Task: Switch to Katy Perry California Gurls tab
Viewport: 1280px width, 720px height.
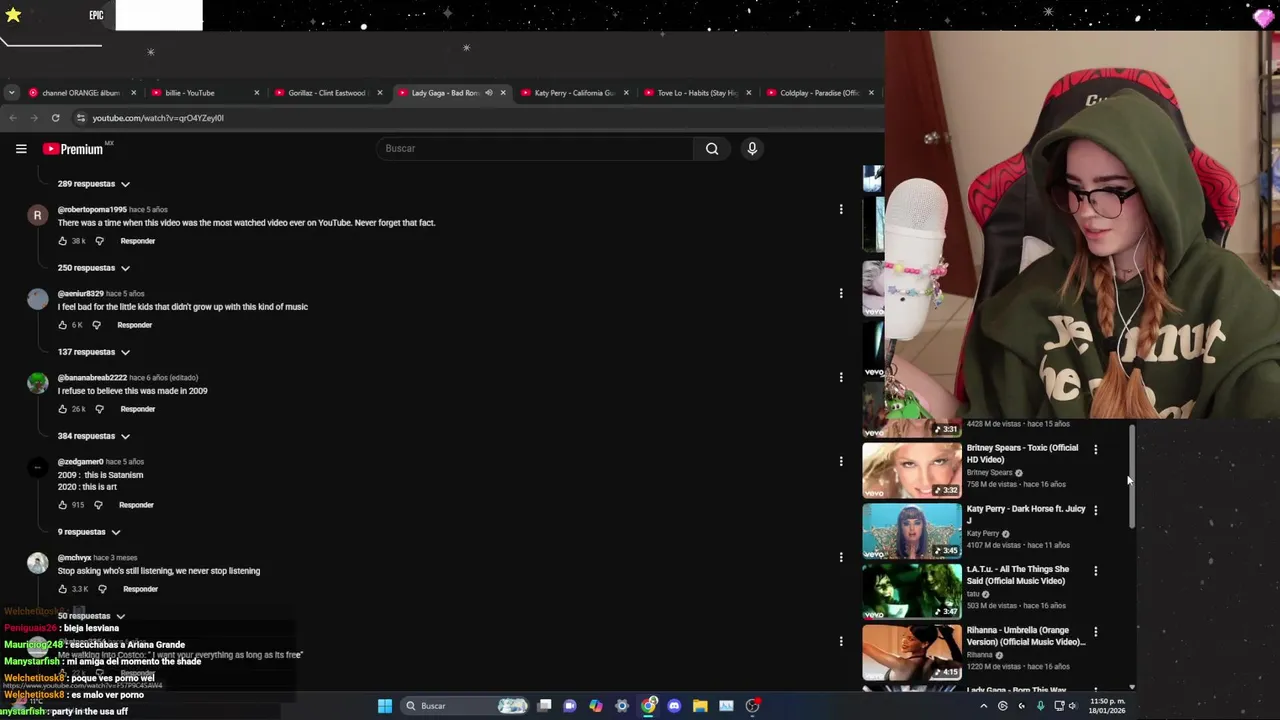Action: 575,93
